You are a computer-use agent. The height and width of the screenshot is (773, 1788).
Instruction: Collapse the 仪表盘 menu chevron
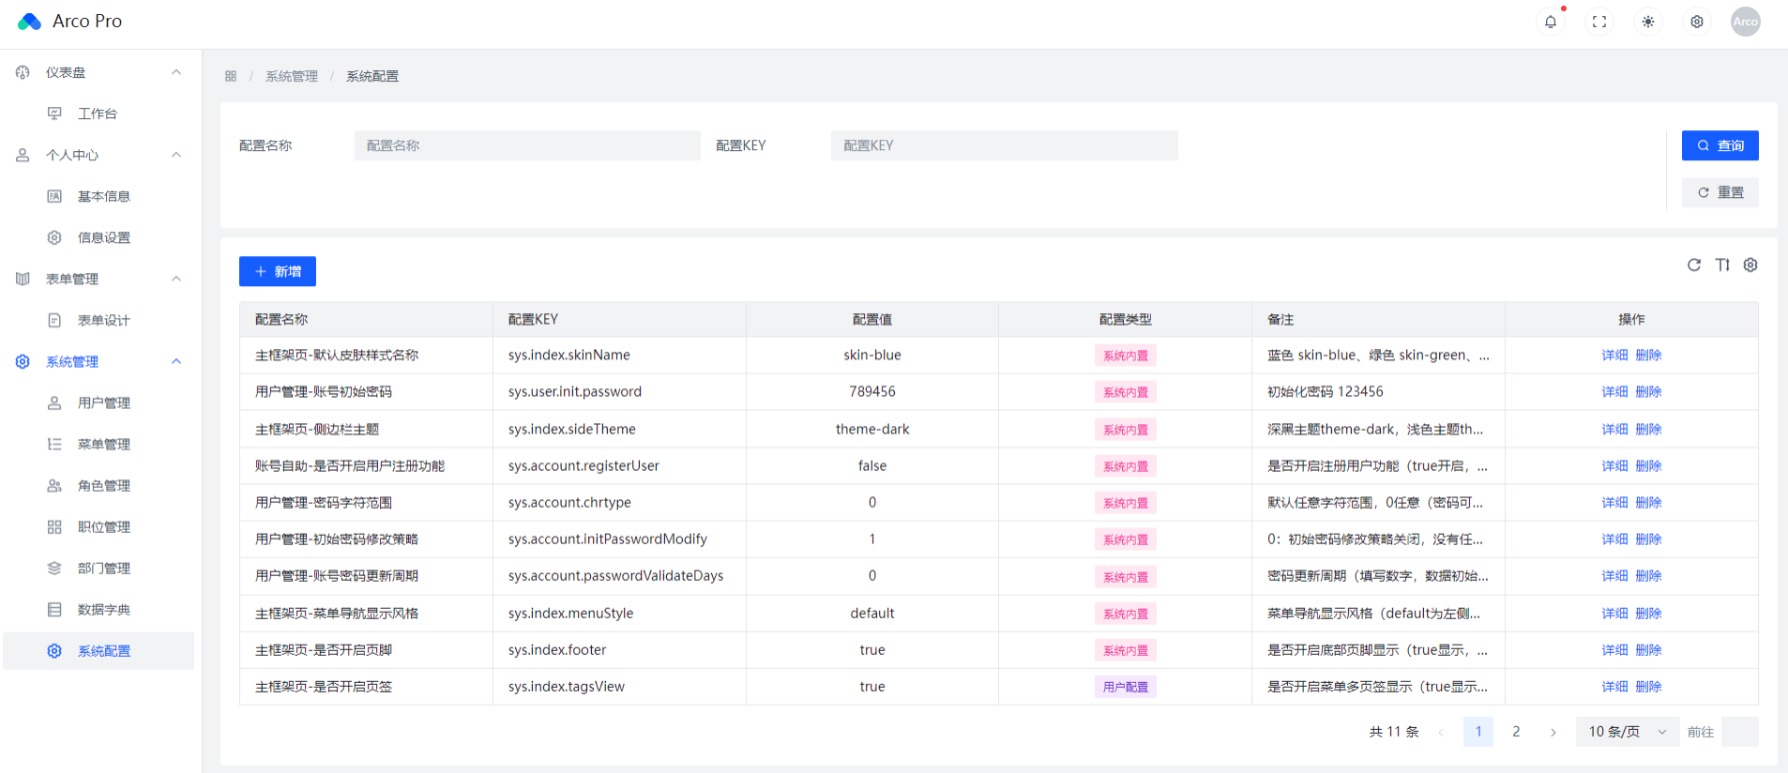176,72
